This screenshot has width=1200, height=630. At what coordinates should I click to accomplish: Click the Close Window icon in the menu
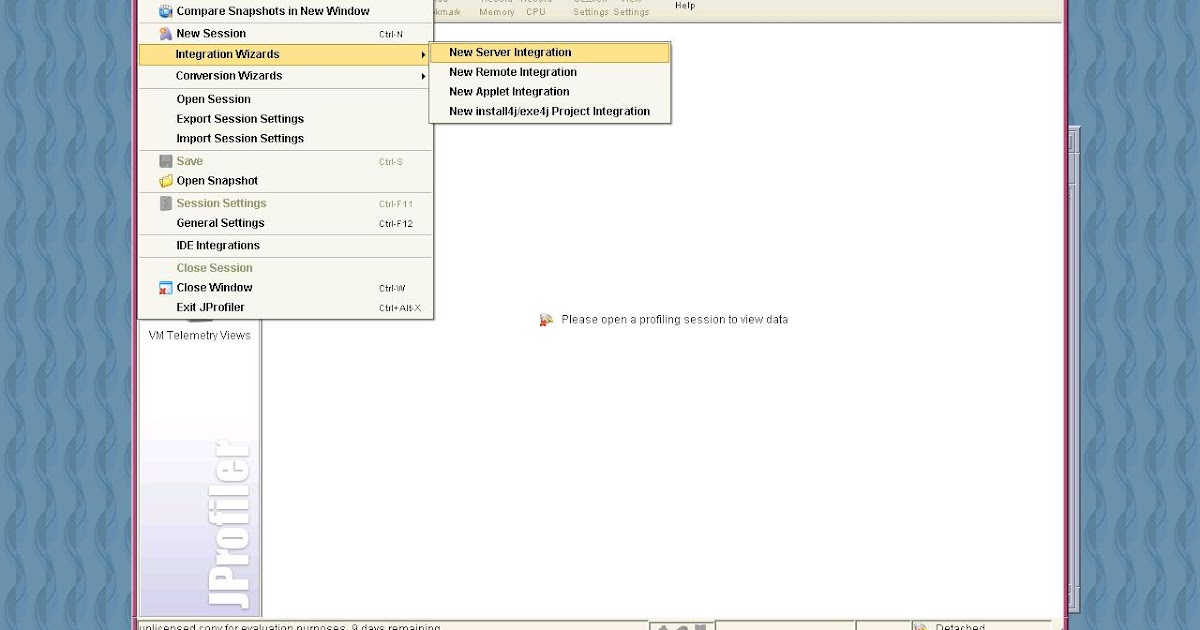point(165,287)
